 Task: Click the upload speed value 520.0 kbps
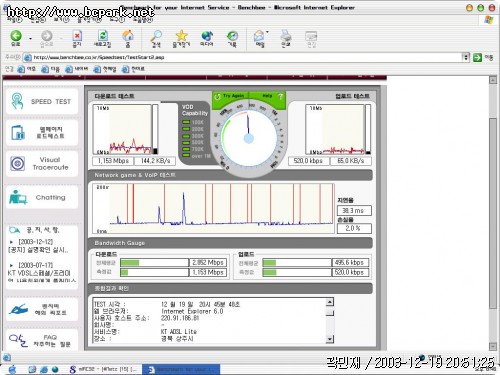pyautogui.click(x=308, y=161)
